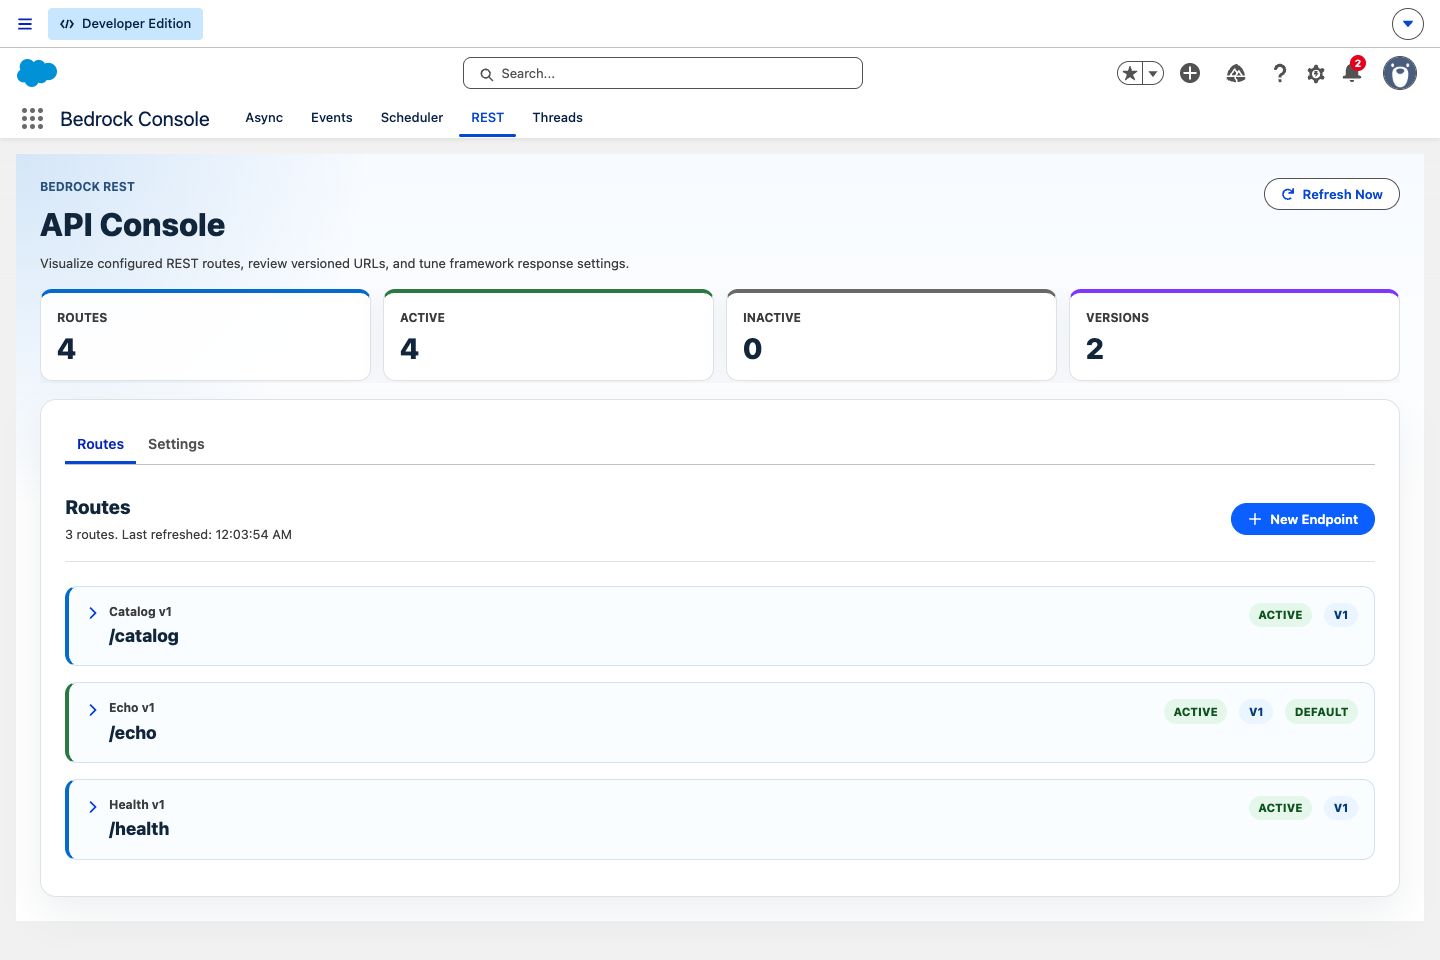Open the hamburger menu at top left

pyautogui.click(x=25, y=24)
